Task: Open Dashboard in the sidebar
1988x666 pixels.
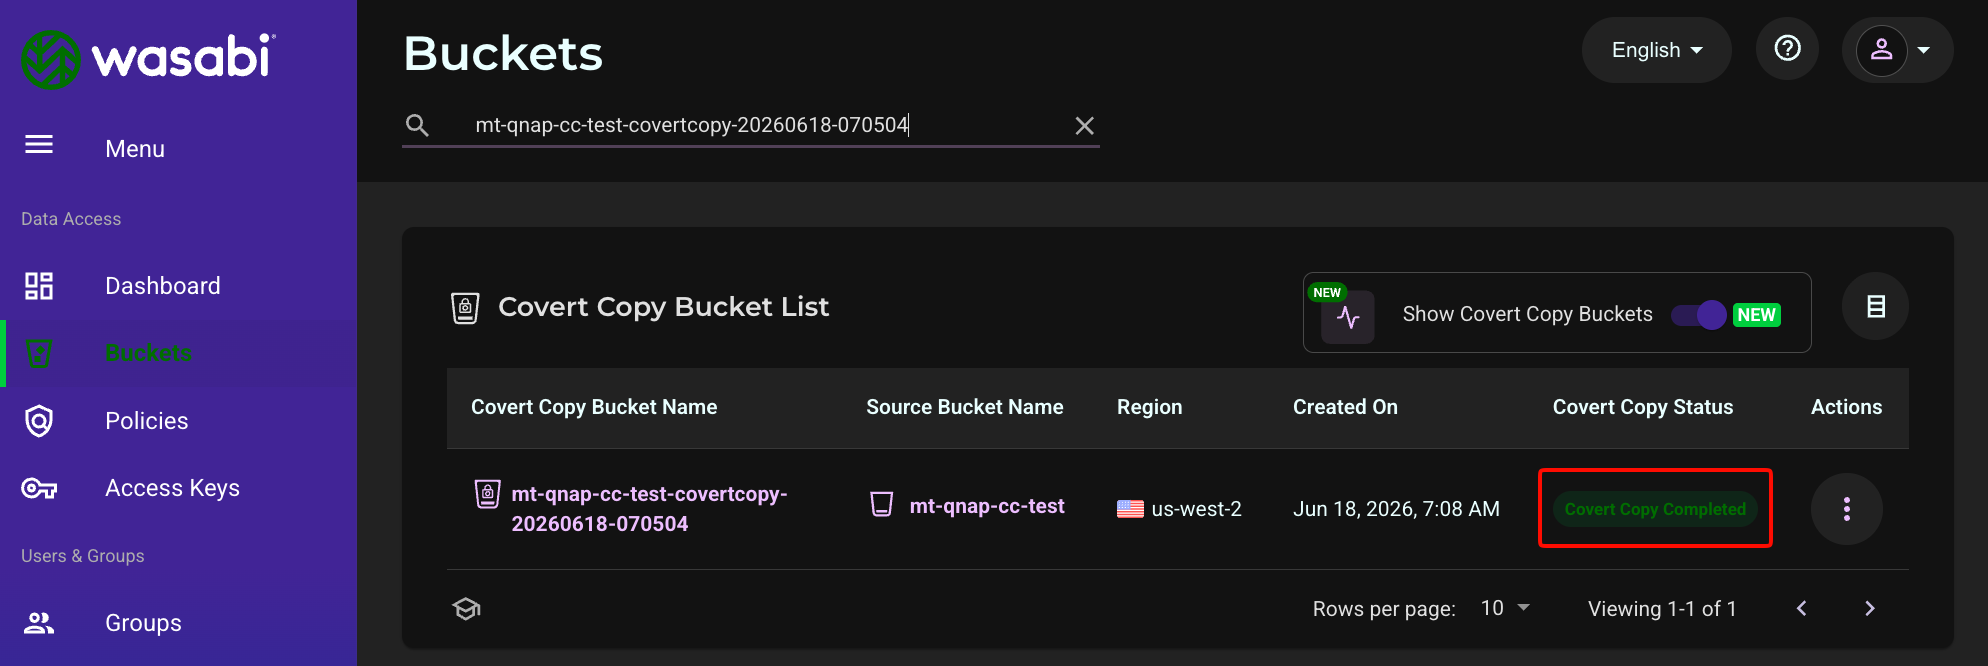Action: click(163, 286)
